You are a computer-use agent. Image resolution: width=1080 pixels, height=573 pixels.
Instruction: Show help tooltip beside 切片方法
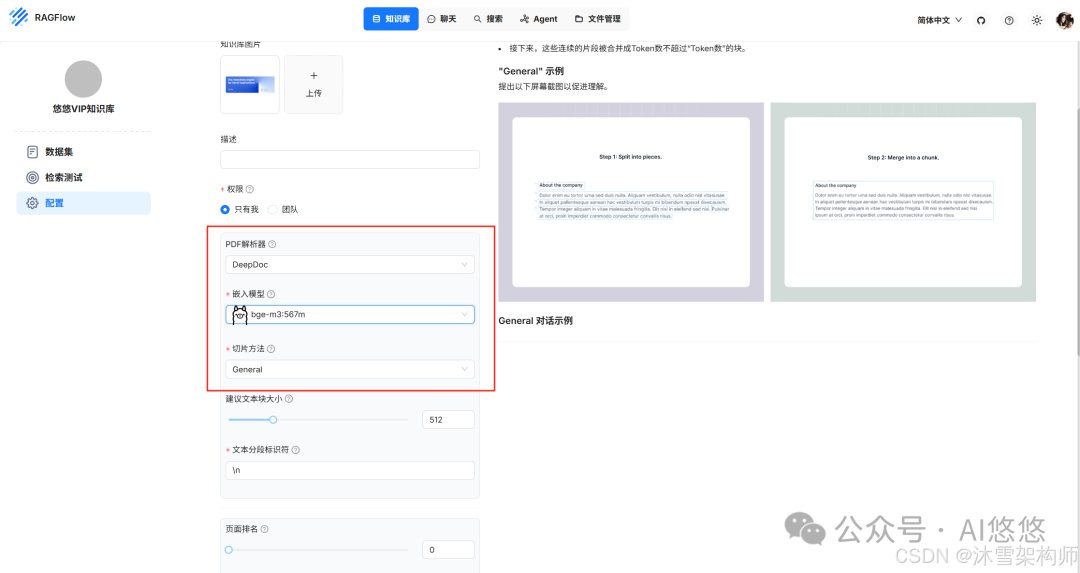point(271,349)
